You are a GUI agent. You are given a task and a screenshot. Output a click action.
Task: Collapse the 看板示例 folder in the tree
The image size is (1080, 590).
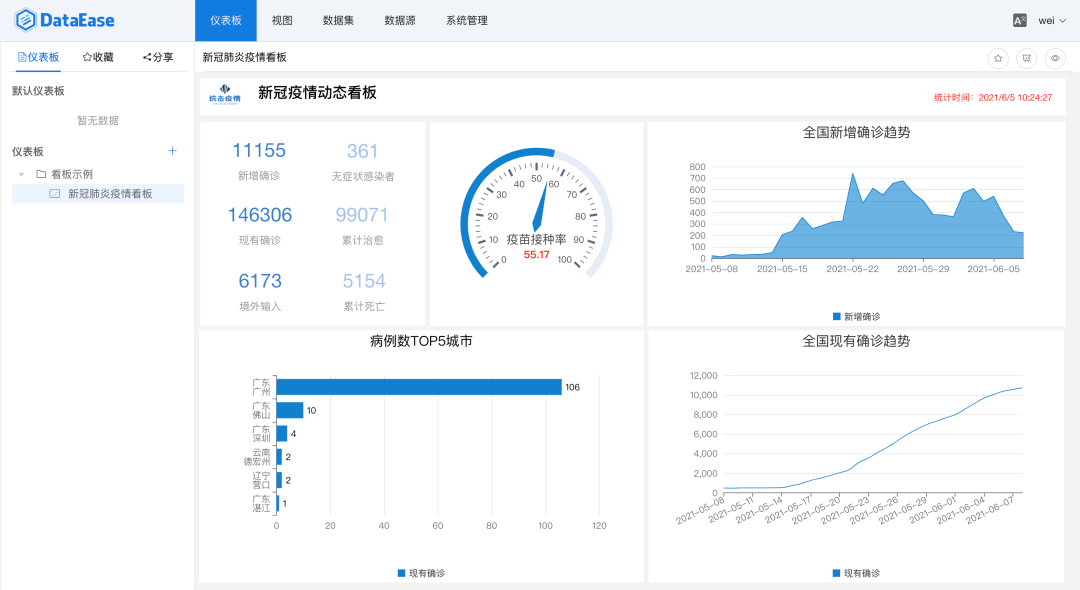[21, 174]
